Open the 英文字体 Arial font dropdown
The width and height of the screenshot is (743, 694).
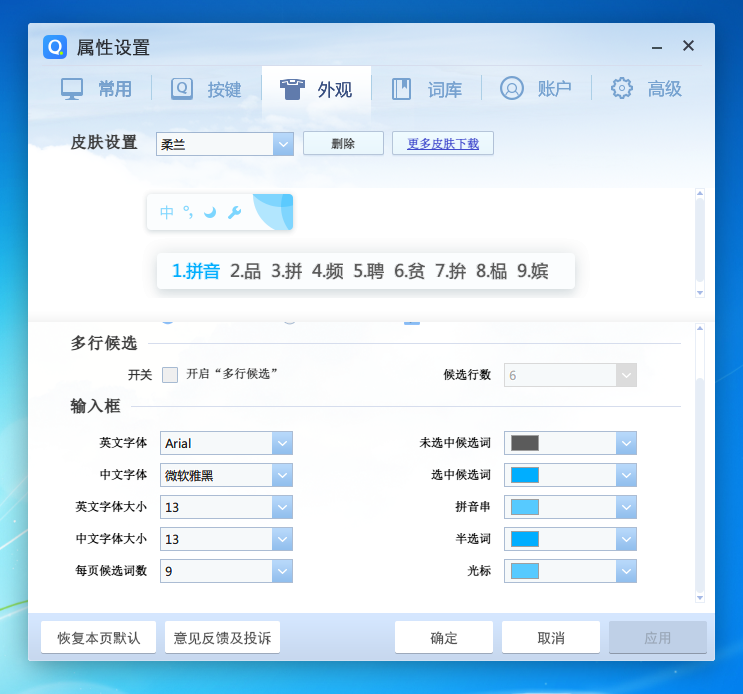(282, 443)
